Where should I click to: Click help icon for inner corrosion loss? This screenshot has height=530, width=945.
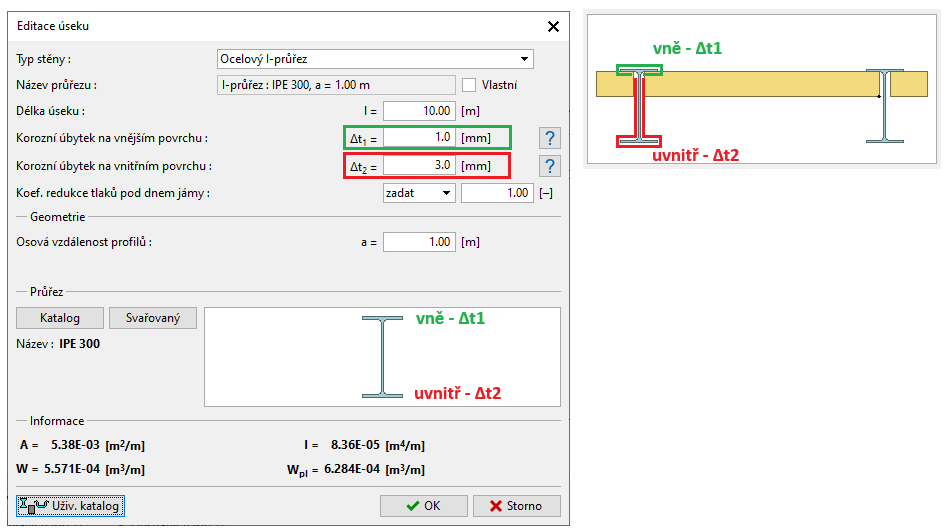coord(548,166)
